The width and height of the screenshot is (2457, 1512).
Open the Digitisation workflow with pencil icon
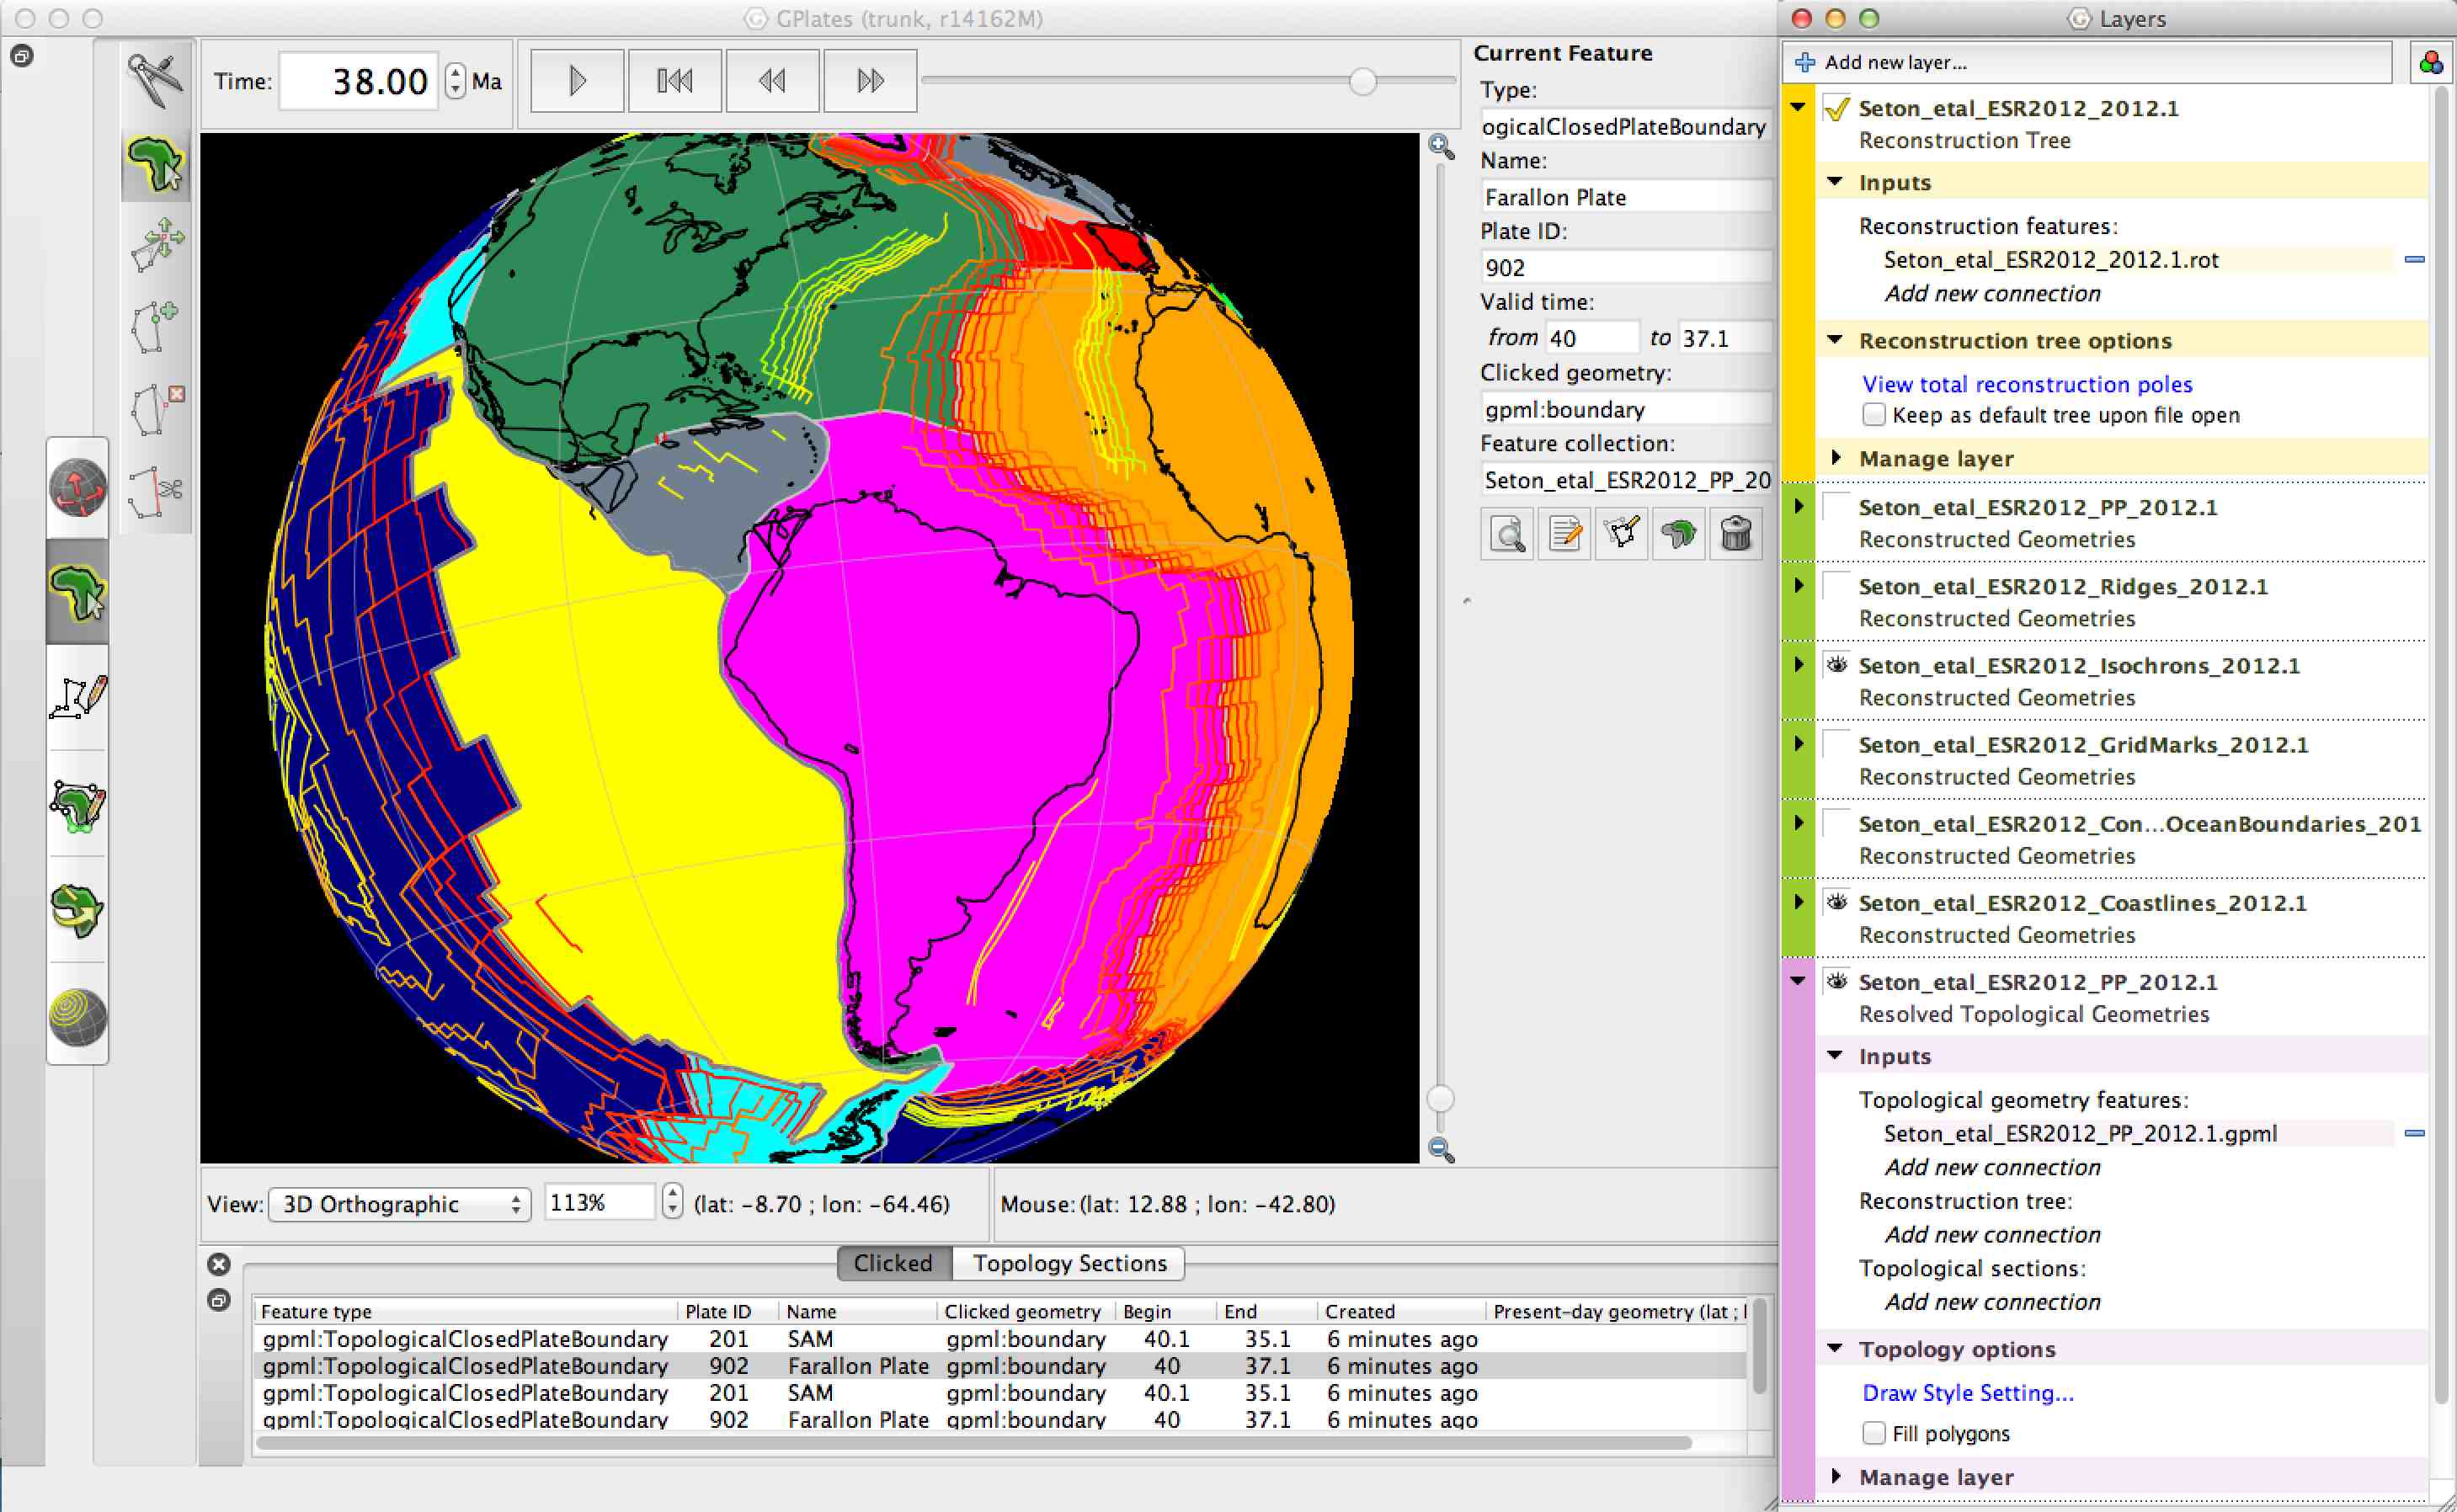click(x=77, y=698)
